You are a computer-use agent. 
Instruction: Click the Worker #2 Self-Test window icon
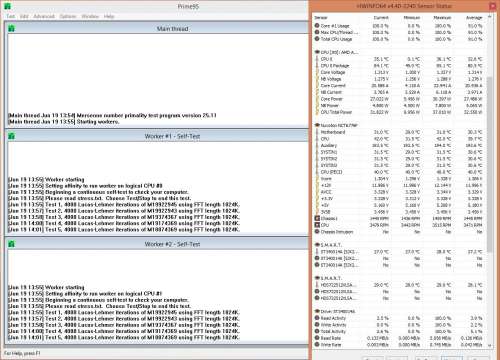(x=11, y=244)
